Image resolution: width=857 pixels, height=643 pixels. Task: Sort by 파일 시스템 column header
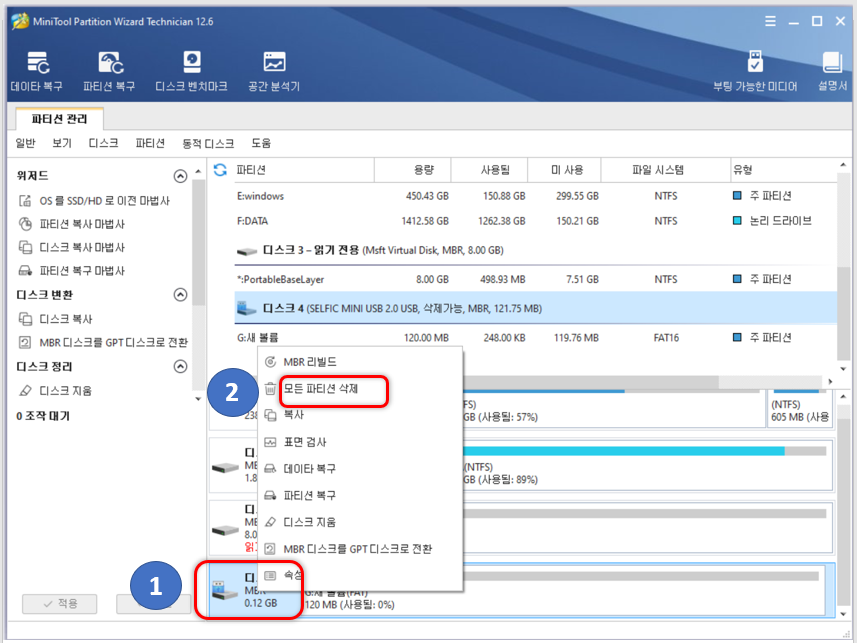[x=666, y=170]
